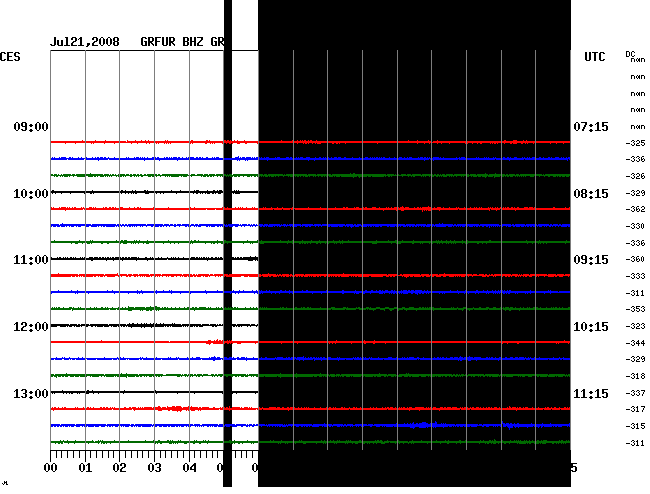Click the DC value -317
This screenshot has height=494, width=650.
(x=635, y=409)
